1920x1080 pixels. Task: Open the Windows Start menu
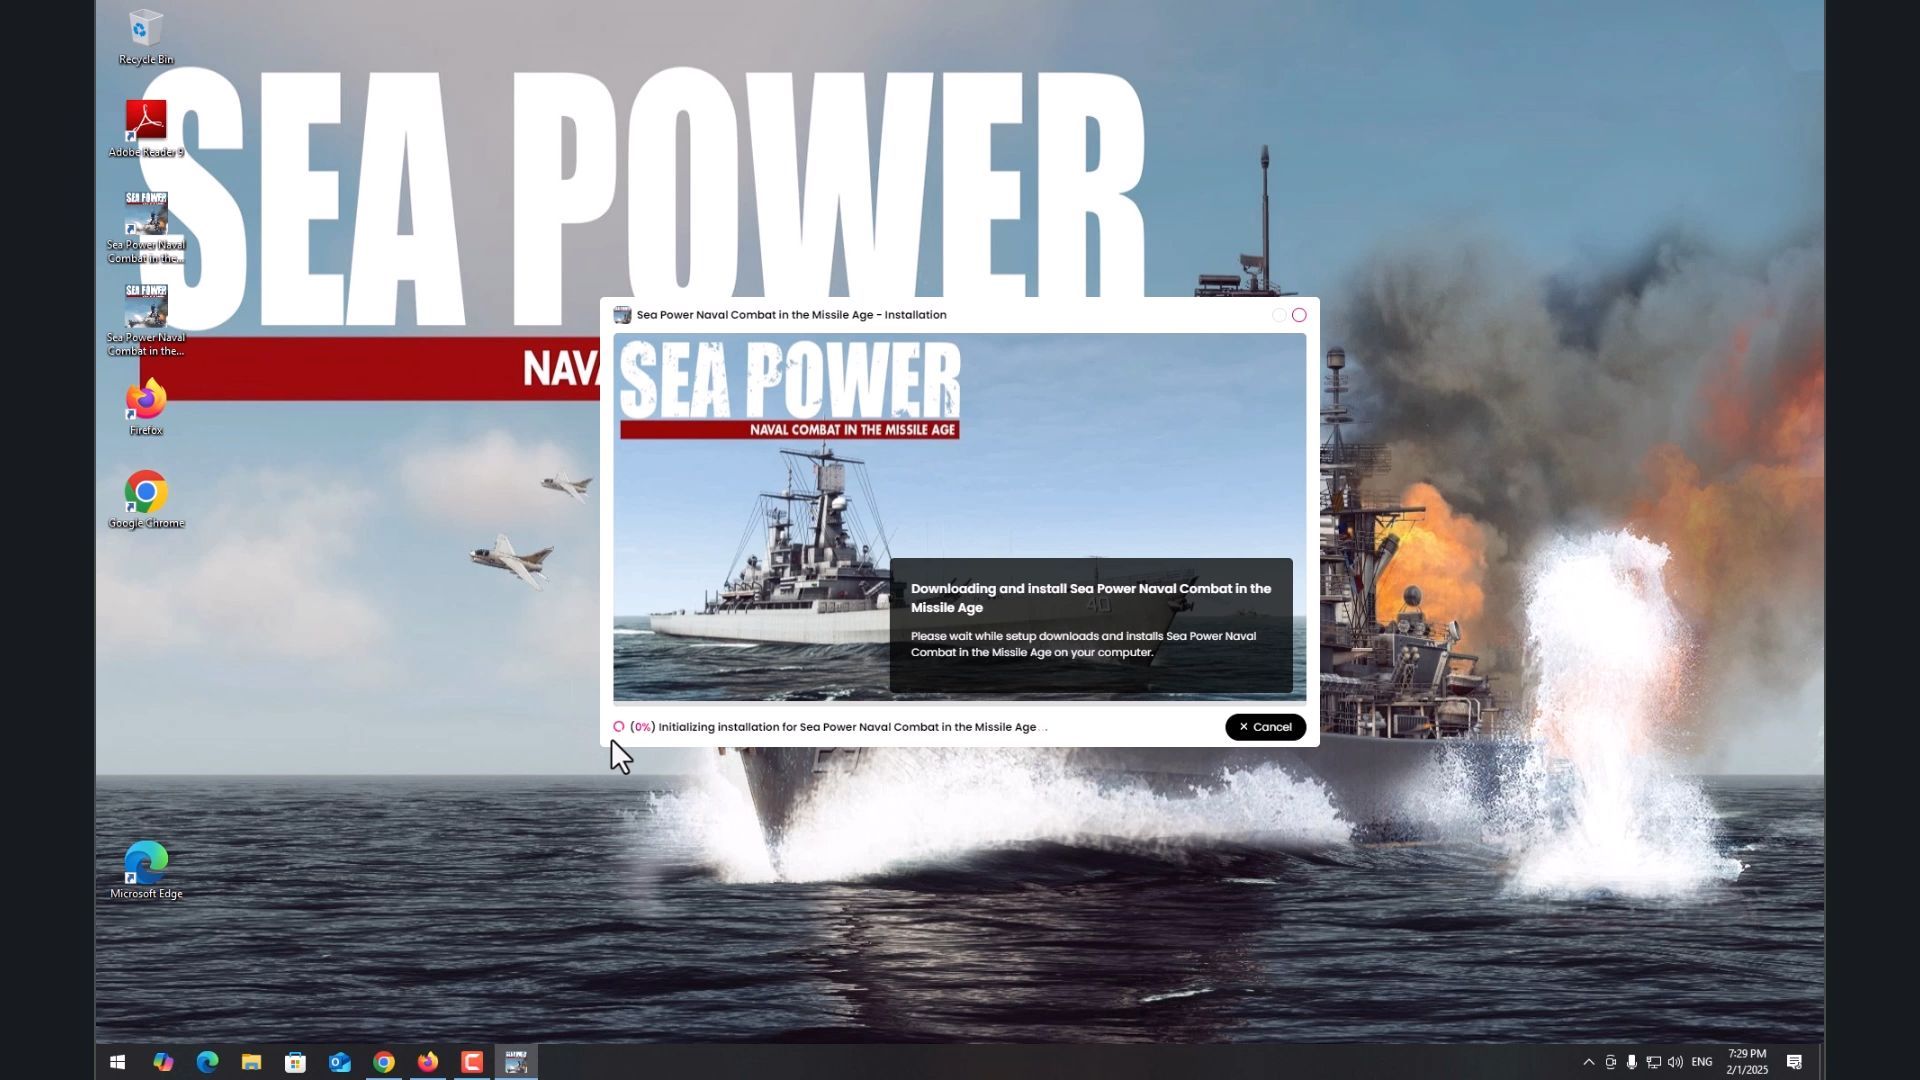click(x=117, y=1062)
